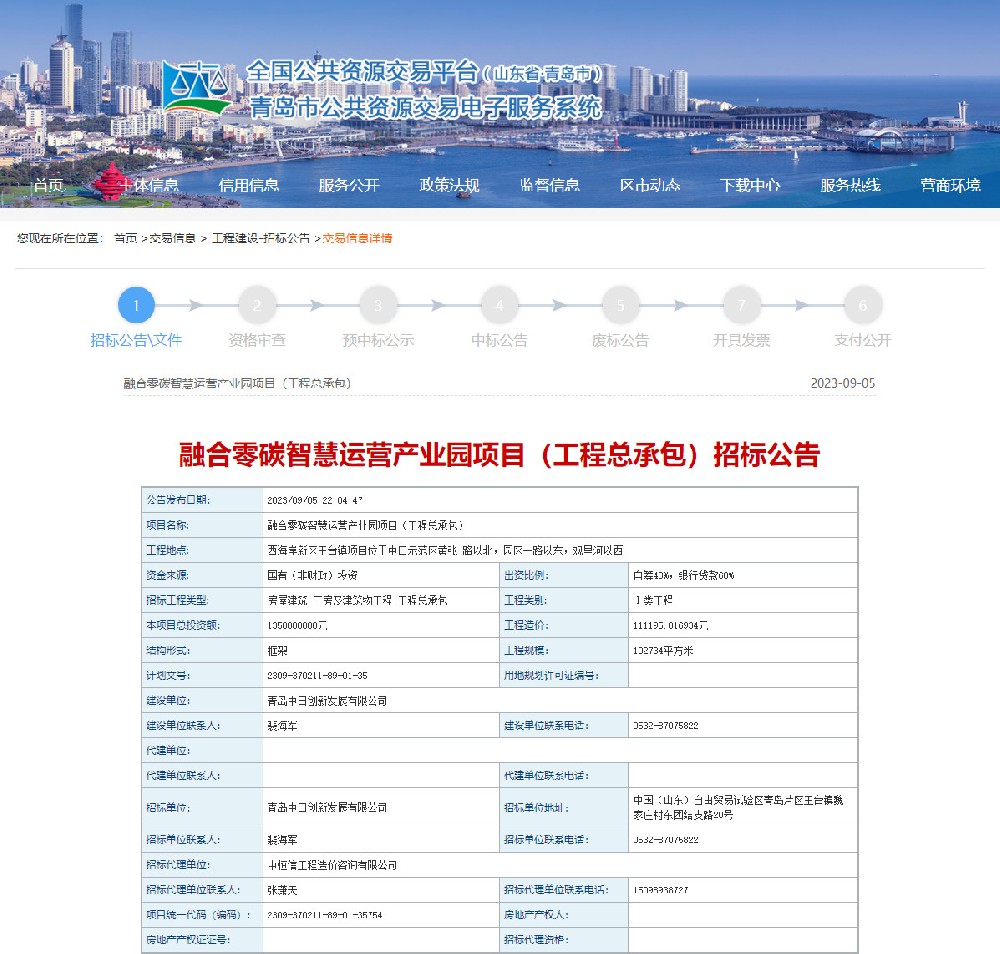Select 营商环境 in the top navigation
Image resolution: width=1000 pixels, height=954 pixels.
click(950, 185)
